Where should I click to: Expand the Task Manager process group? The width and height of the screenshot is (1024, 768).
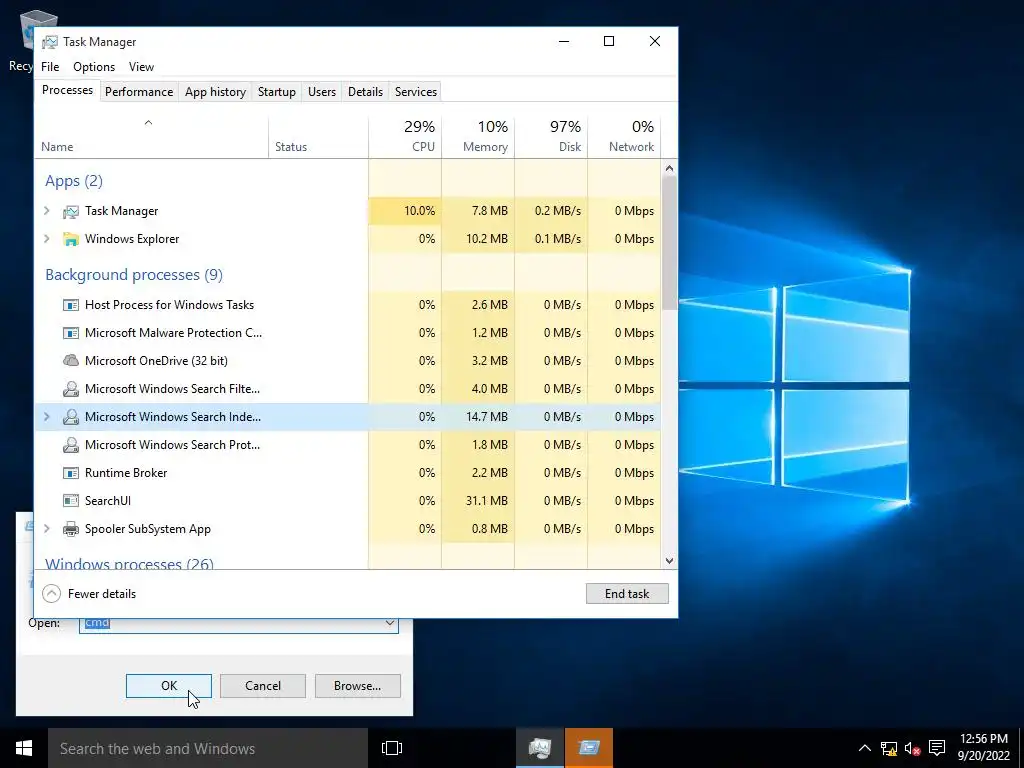click(46, 211)
